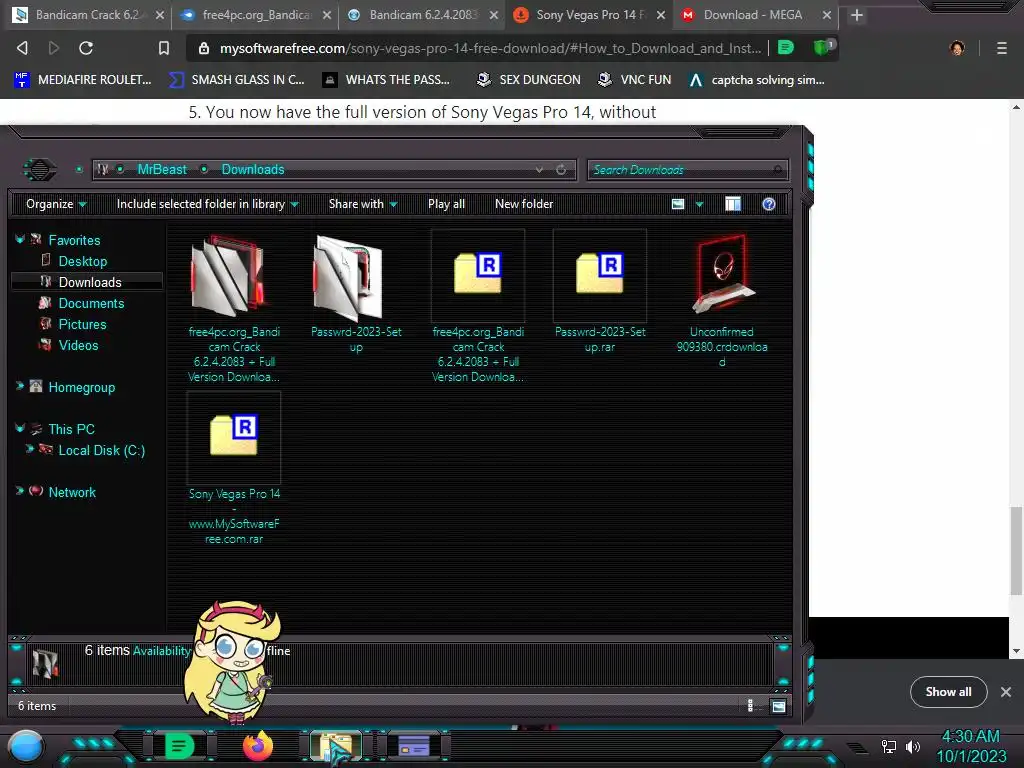1024x768 pixels.
Task: Click the web page vertical scrollbar thumb
Action: pos(1016,551)
